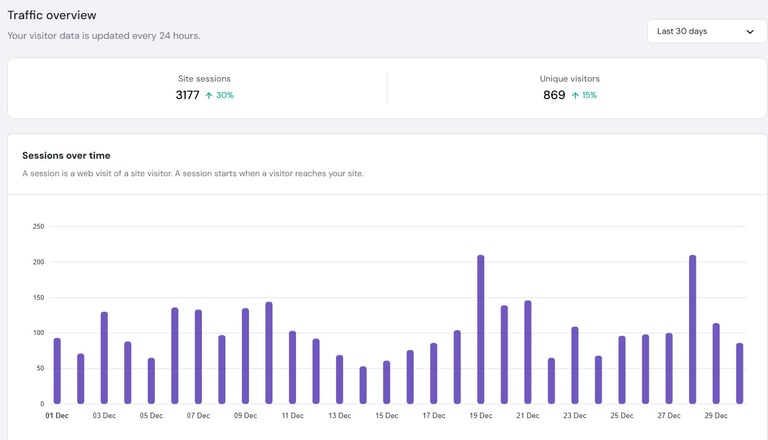Click the Site sessions label

tap(204, 78)
